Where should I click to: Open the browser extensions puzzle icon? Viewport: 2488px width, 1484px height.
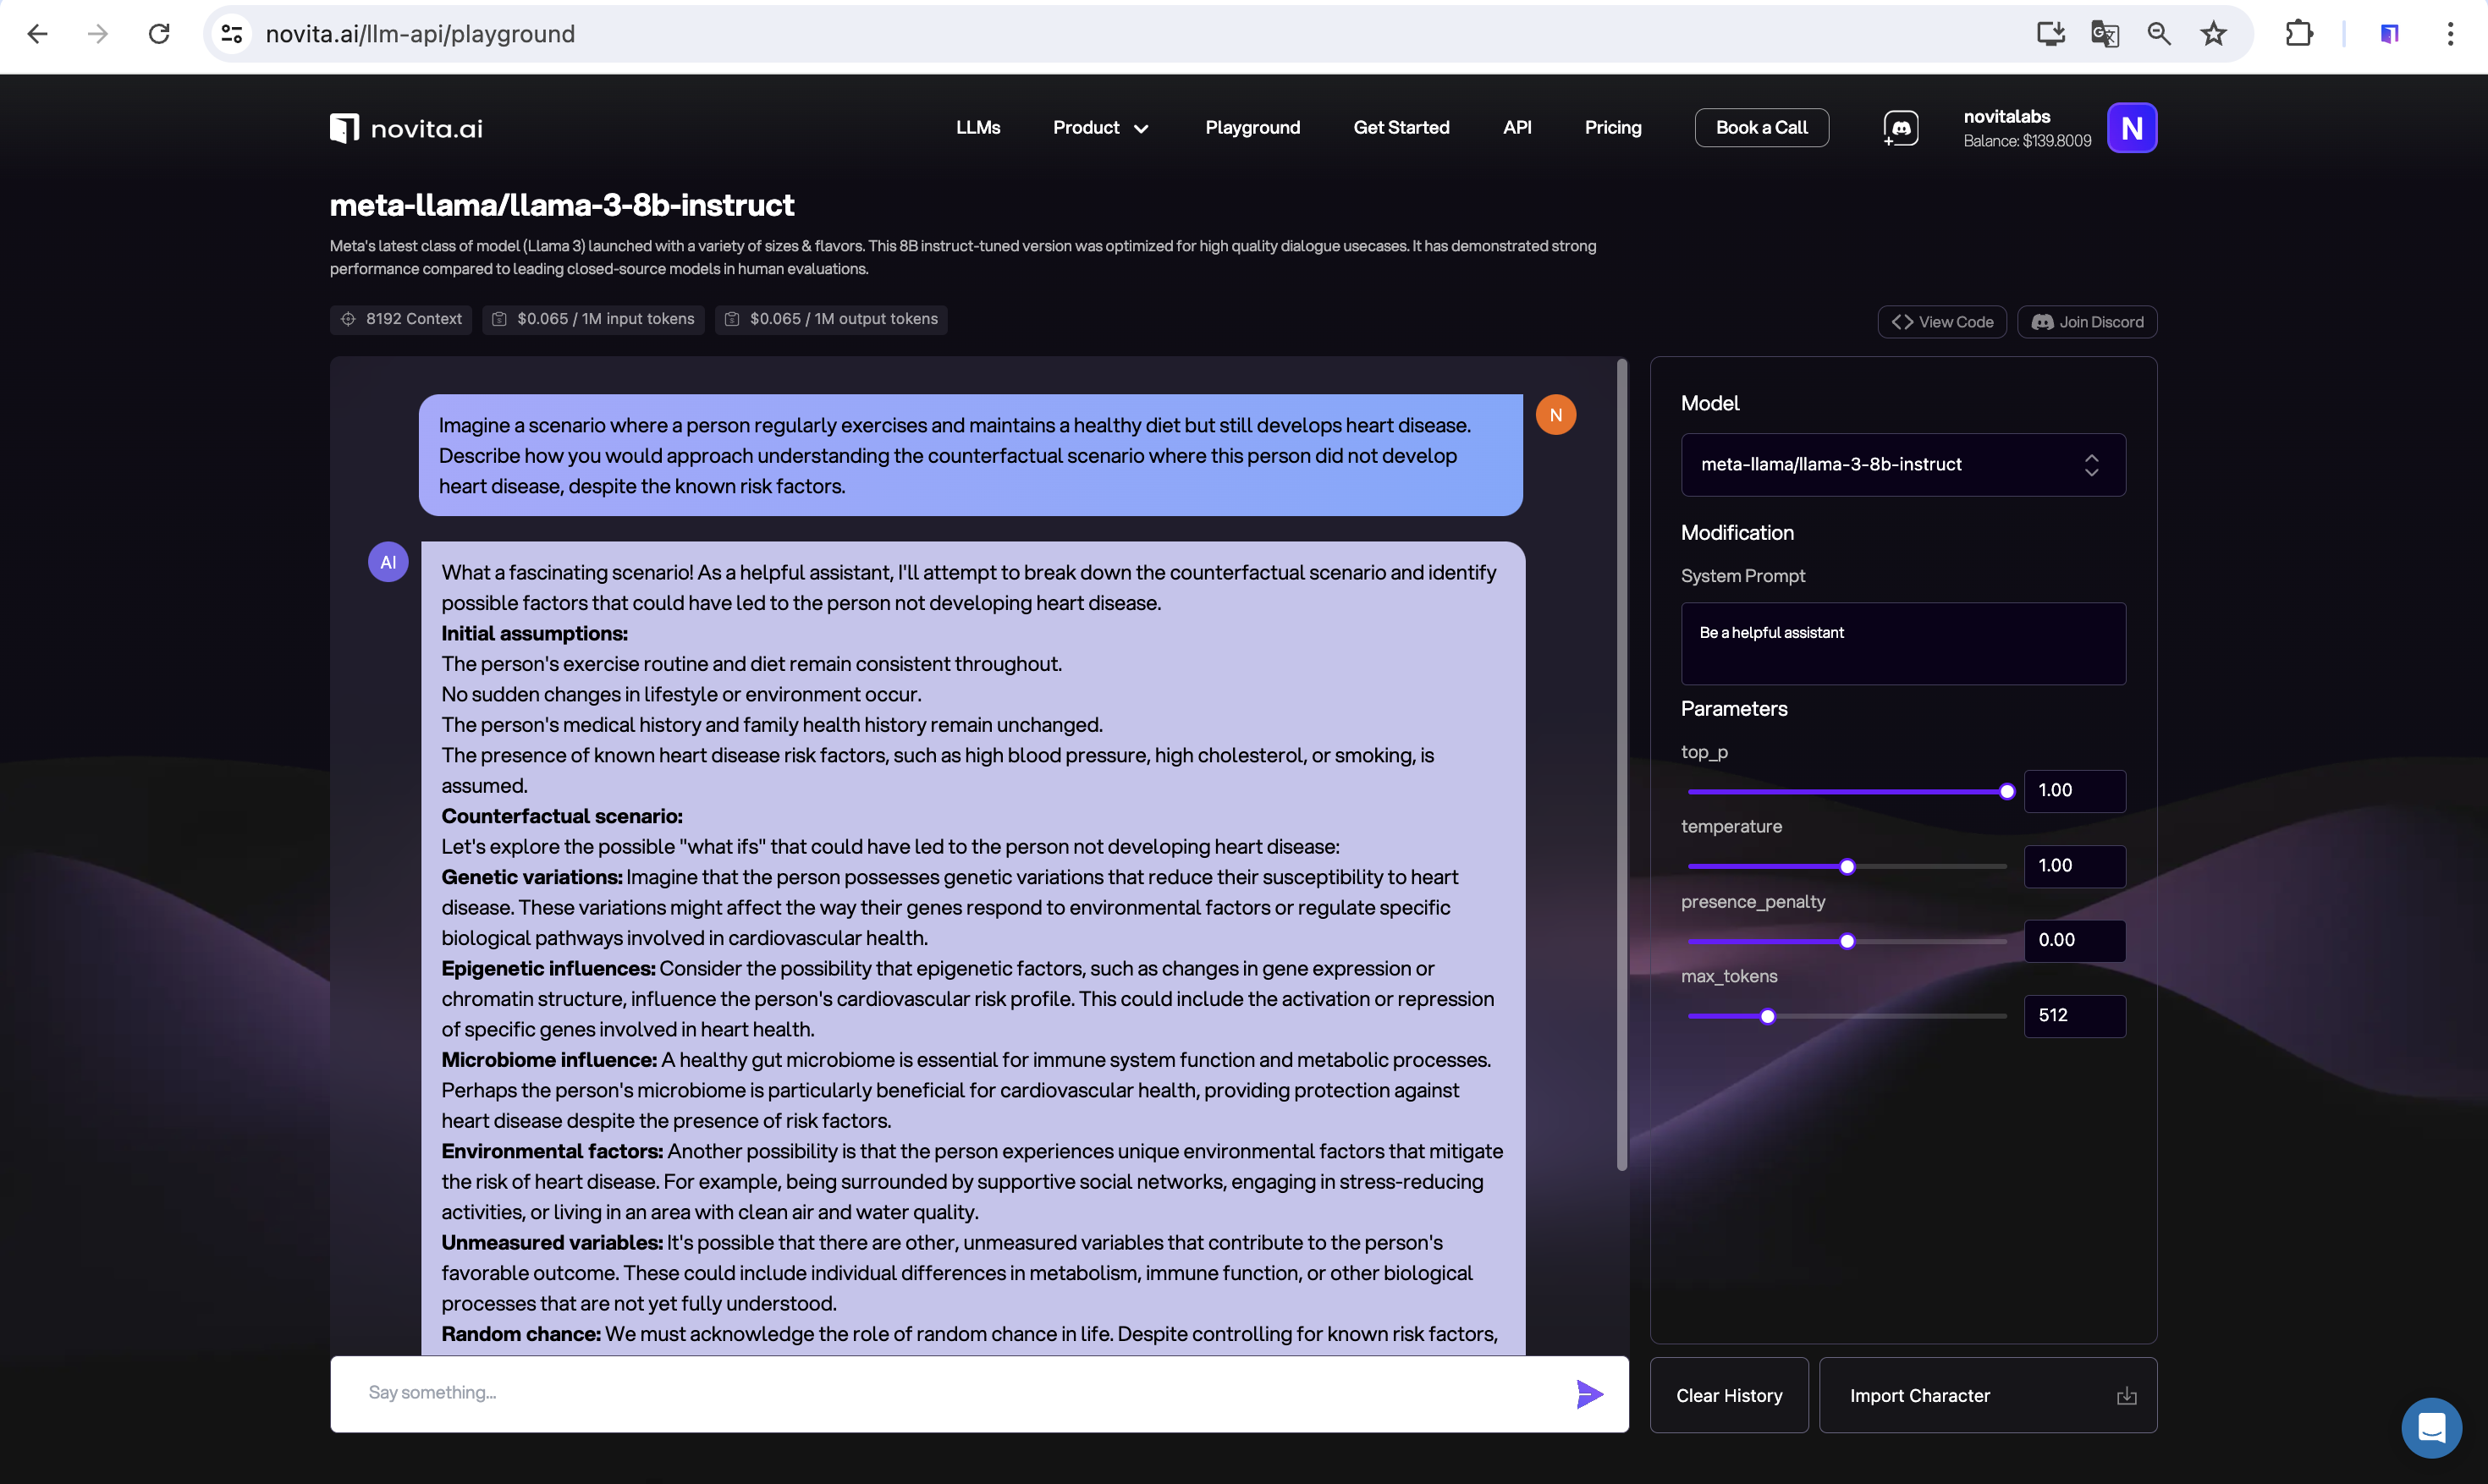(x=2298, y=34)
